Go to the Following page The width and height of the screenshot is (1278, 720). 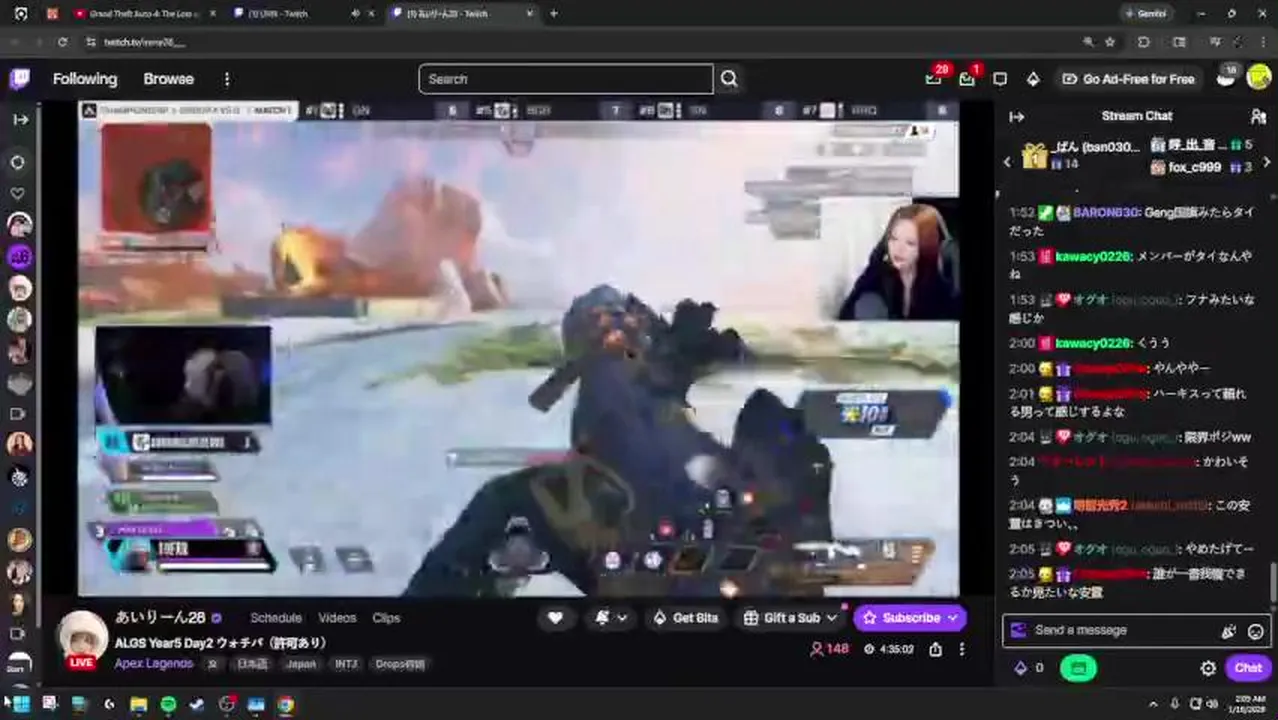pos(85,79)
